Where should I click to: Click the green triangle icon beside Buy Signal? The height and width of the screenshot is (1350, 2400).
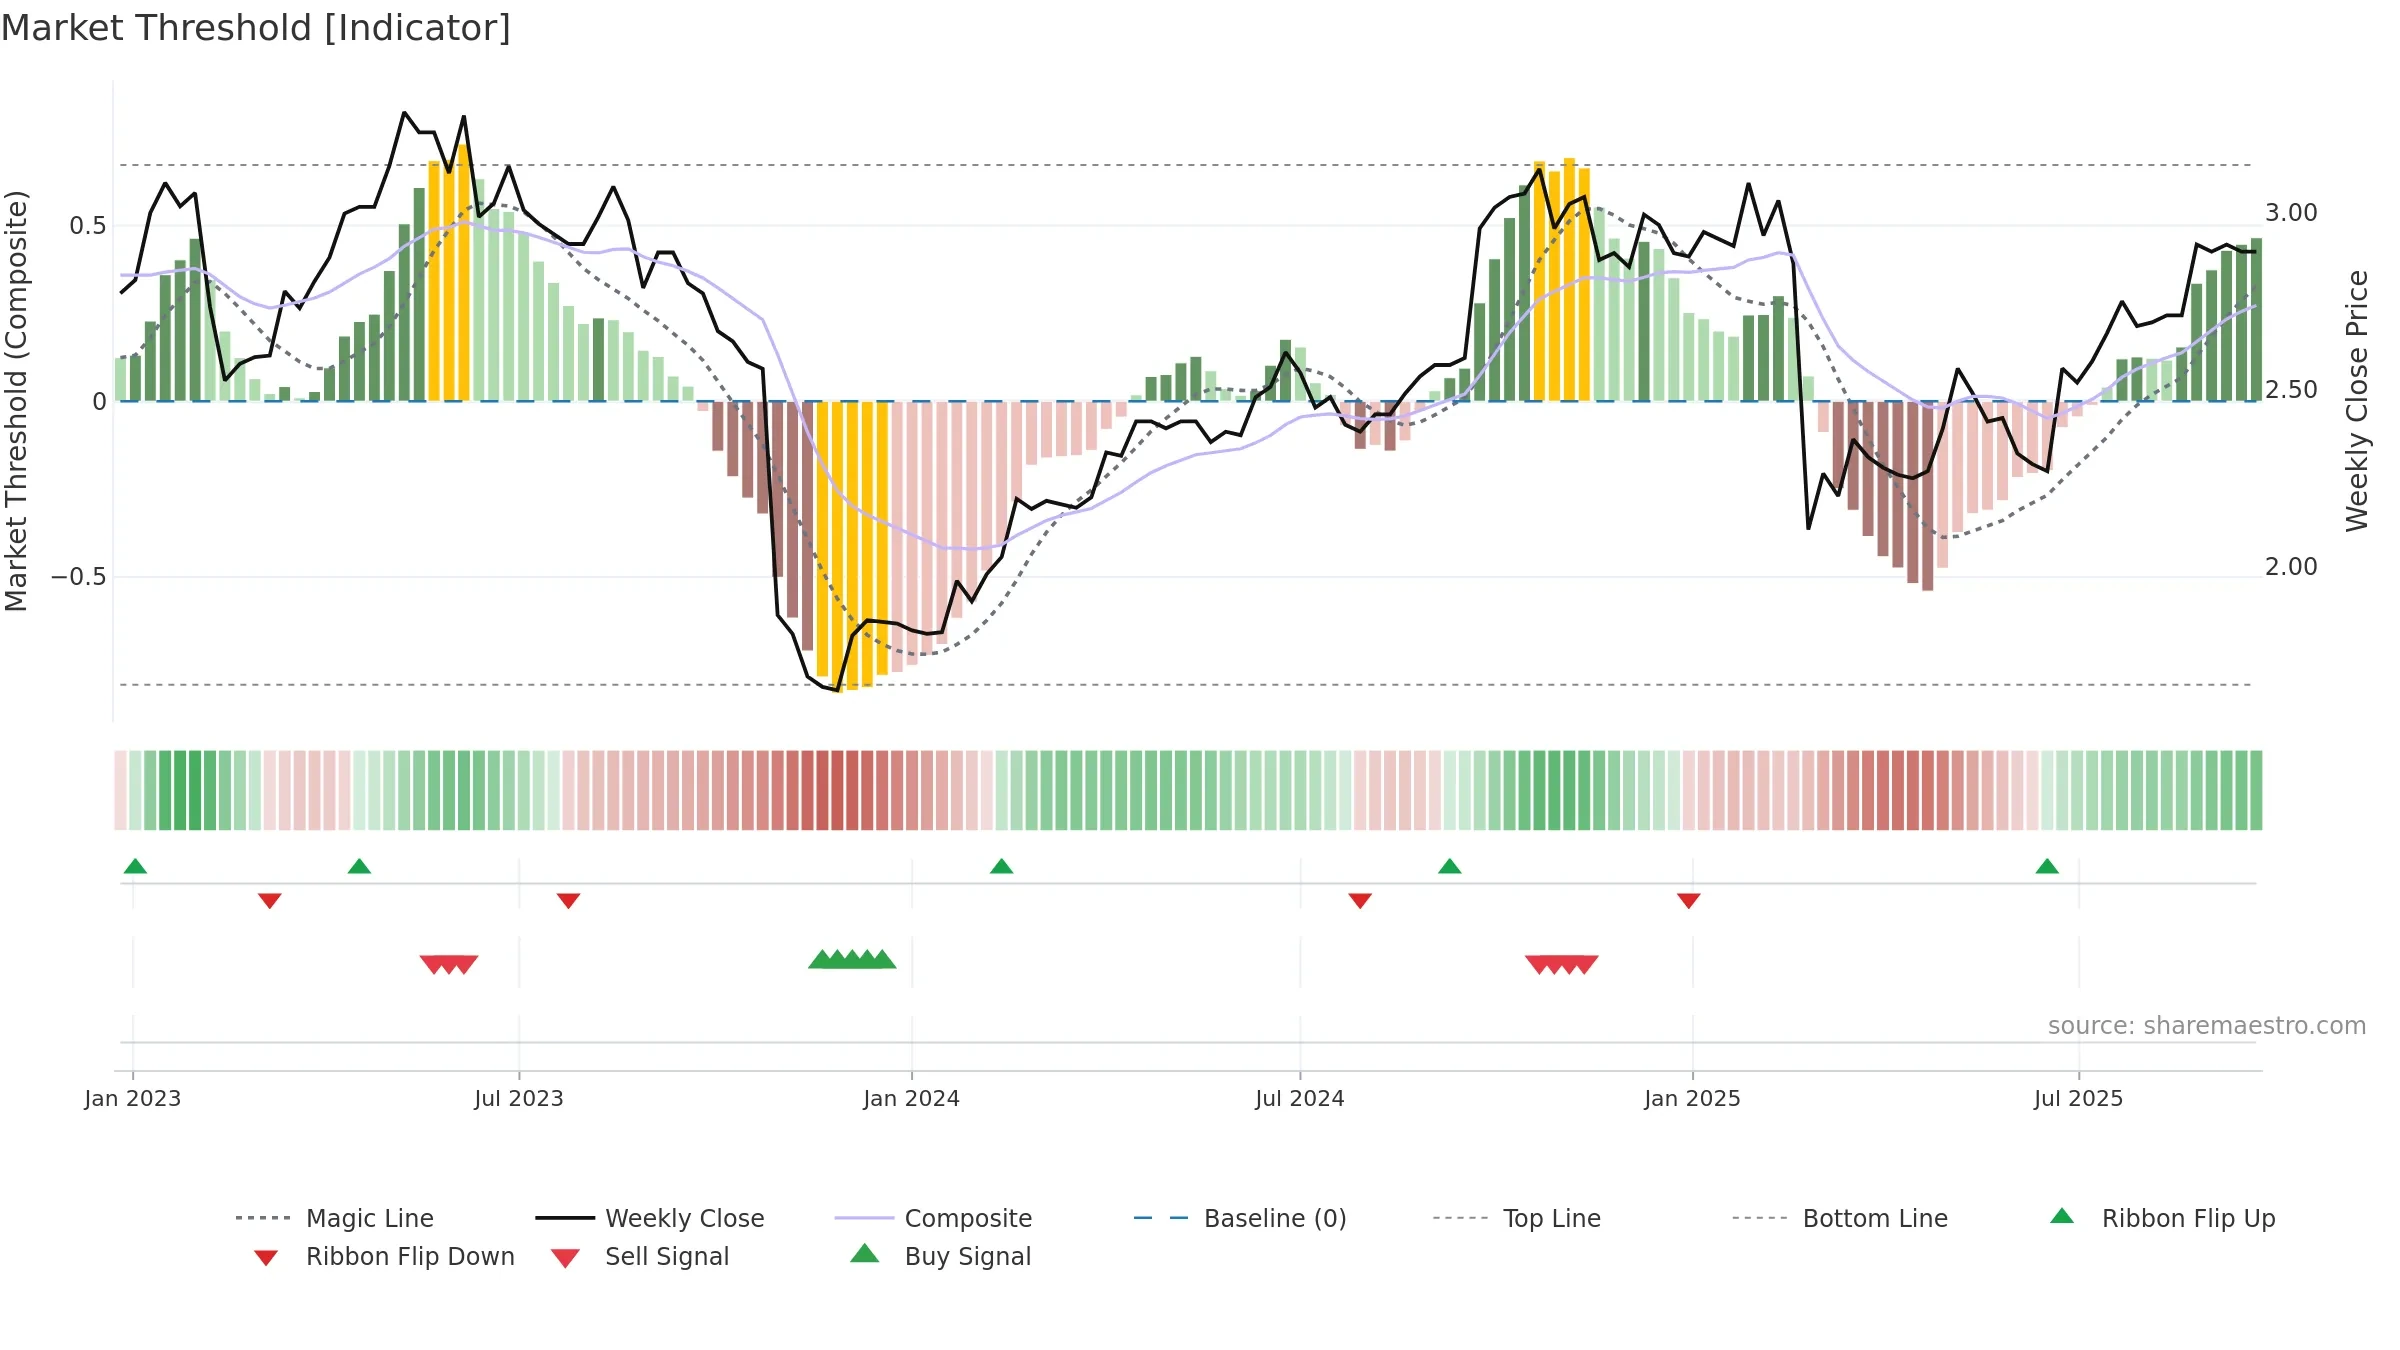(x=865, y=1253)
